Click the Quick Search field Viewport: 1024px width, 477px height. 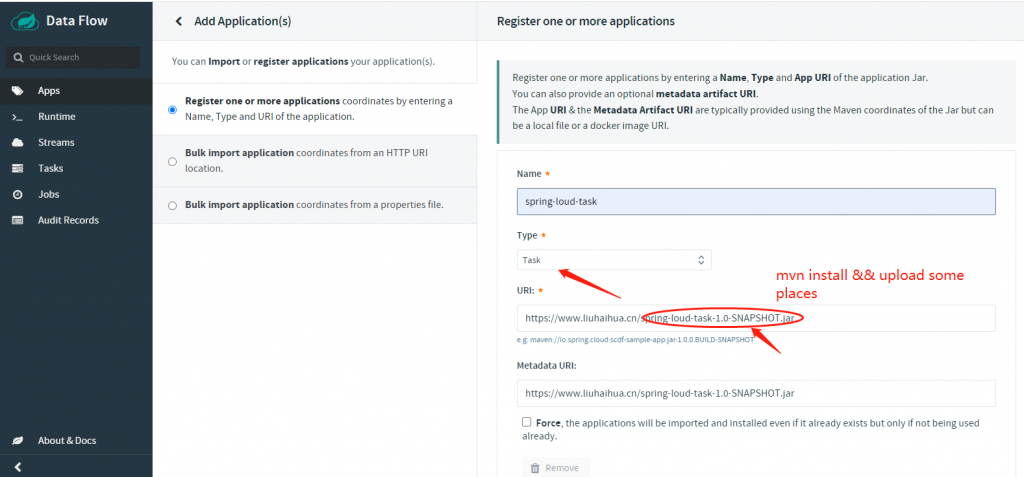click(x=78, y=58)
